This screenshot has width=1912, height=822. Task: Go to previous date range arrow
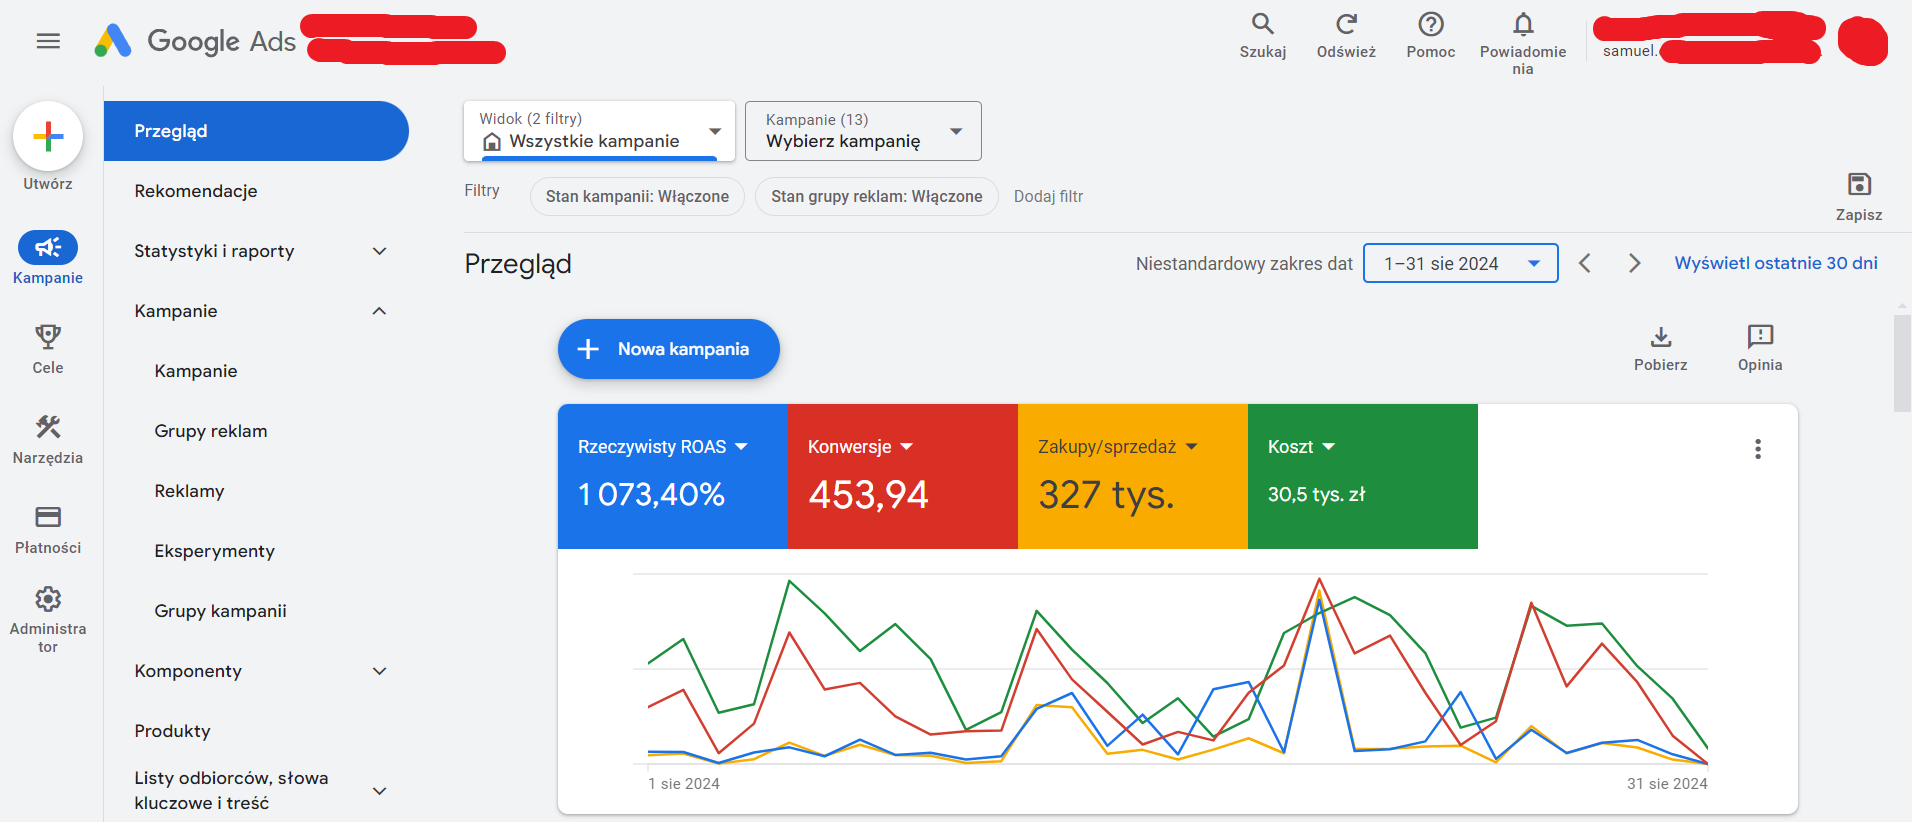tap(1585, 263)
